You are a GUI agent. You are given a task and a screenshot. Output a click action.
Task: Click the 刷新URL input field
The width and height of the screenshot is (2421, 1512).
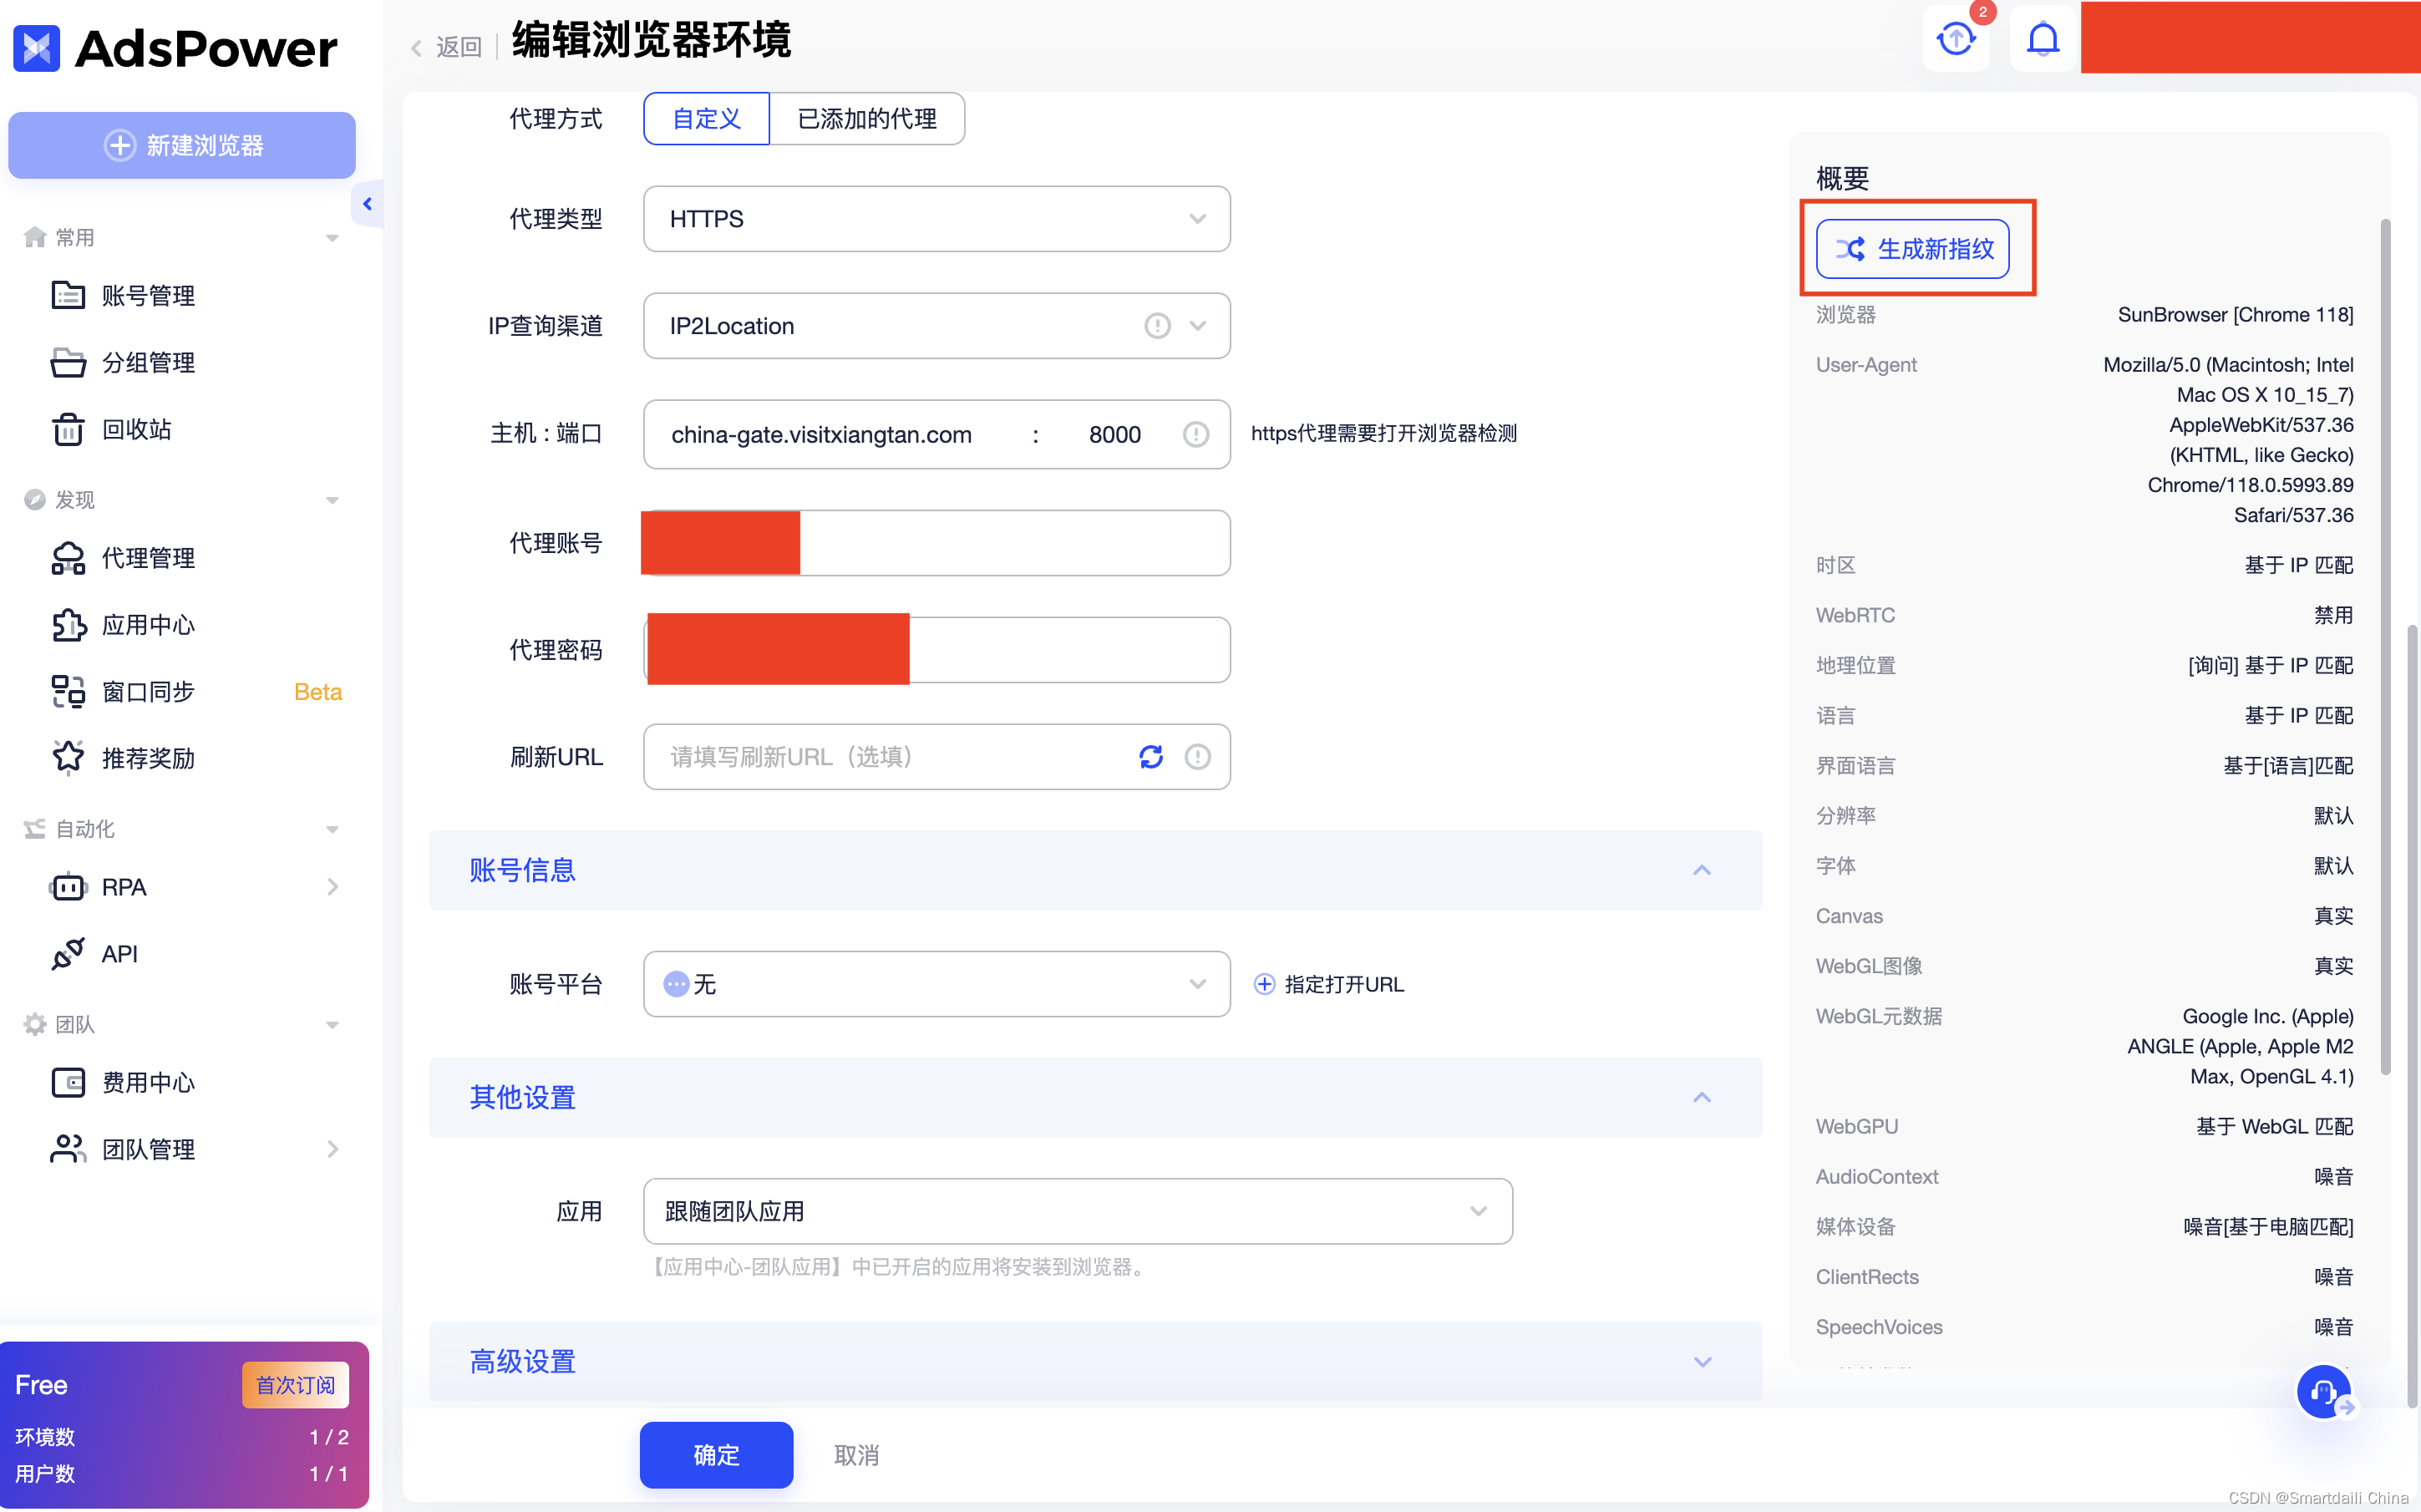pyautogui.click(x=890, y=757)
